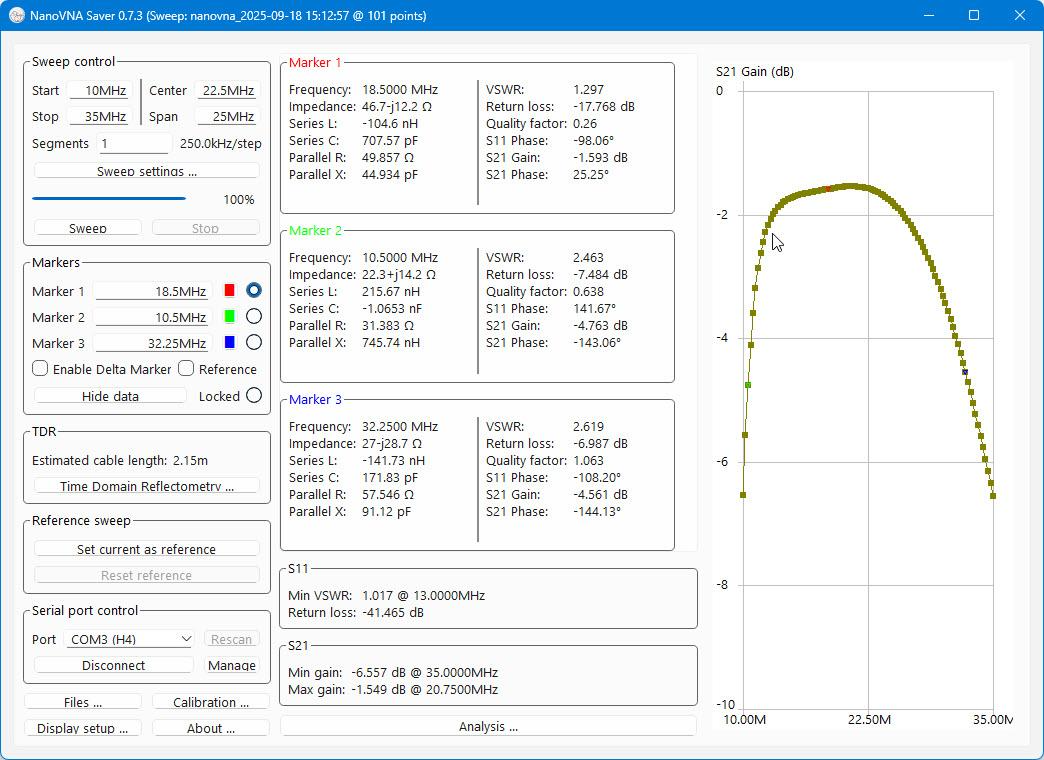The height and width of the screenshot is (760, 1044).
Task: Click the red Marker 1 point on S21 chart
Action: (x=828, y=189)
